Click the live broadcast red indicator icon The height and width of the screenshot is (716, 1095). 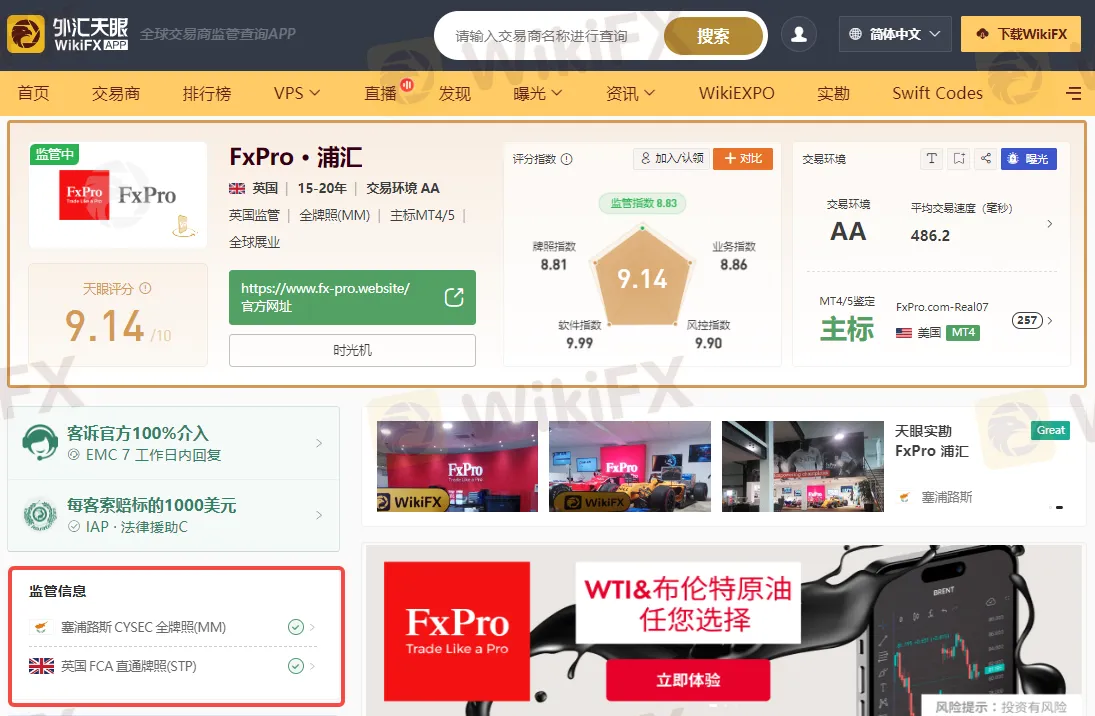[x=406, y=85]
